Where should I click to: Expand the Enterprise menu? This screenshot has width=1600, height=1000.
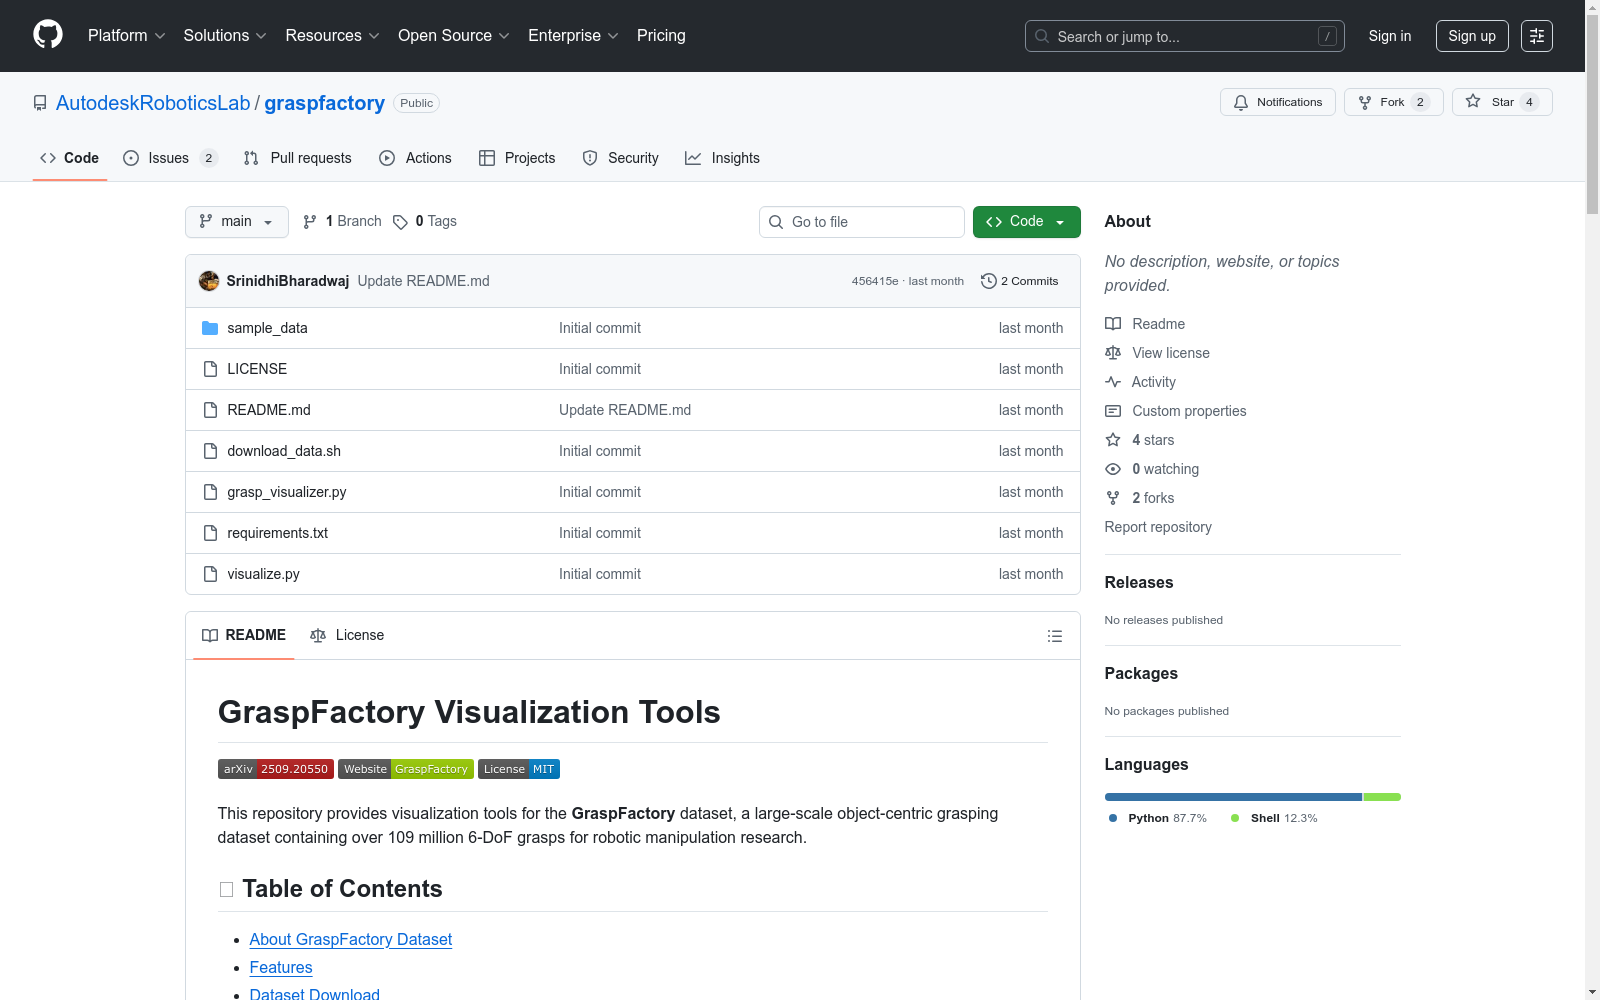573,36
